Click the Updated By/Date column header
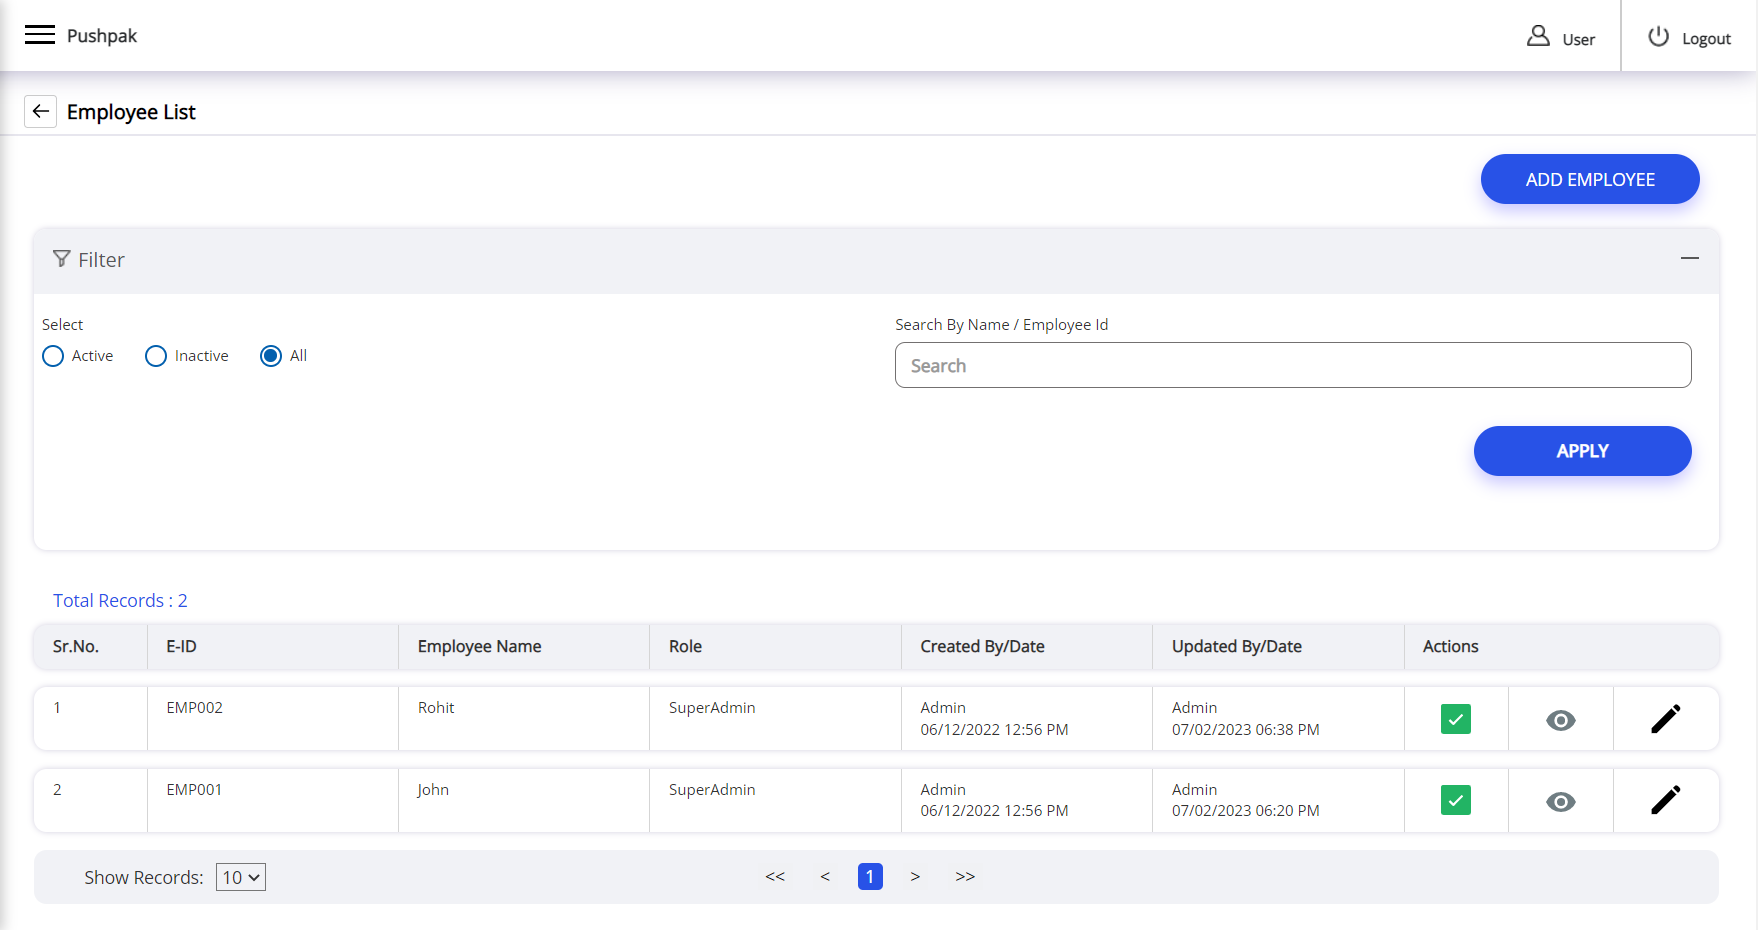Viewport: 1758px width, 930px height. 1236,646
